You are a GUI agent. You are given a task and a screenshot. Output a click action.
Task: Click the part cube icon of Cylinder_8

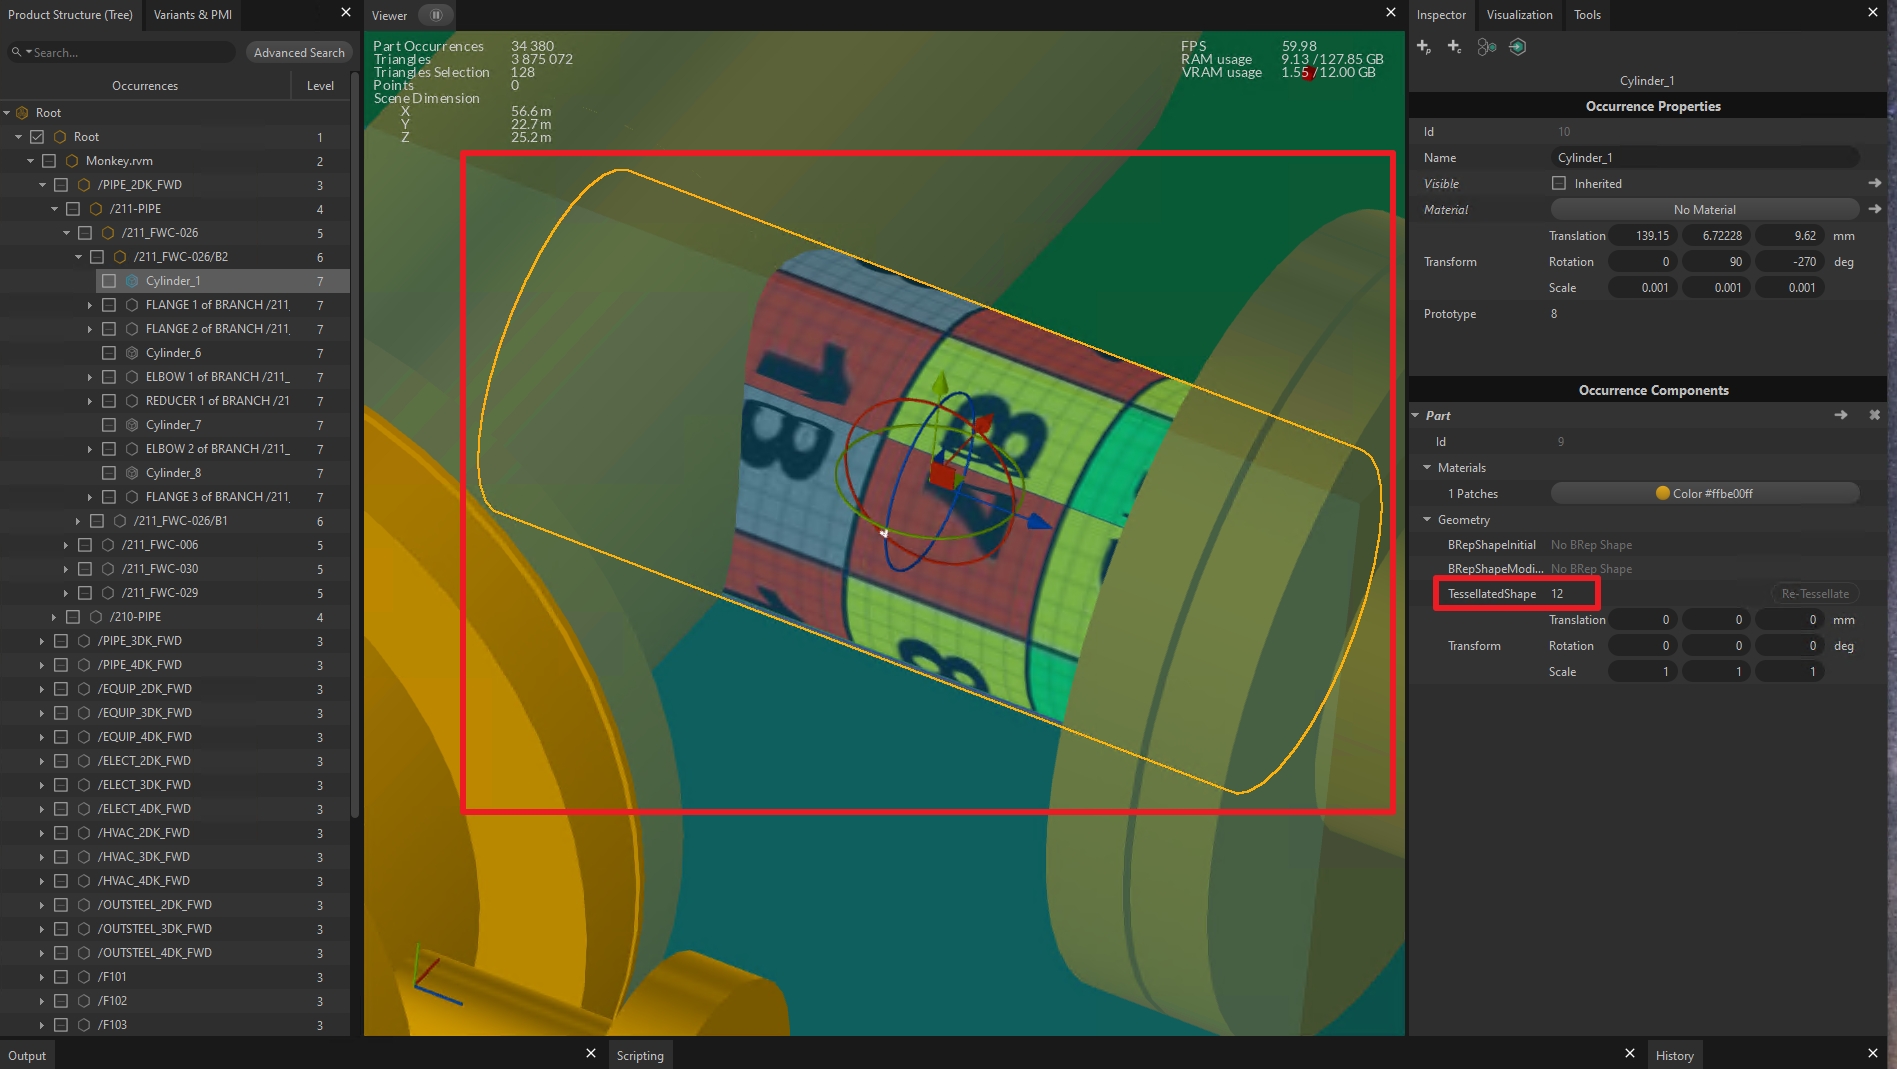click(132, 473)
